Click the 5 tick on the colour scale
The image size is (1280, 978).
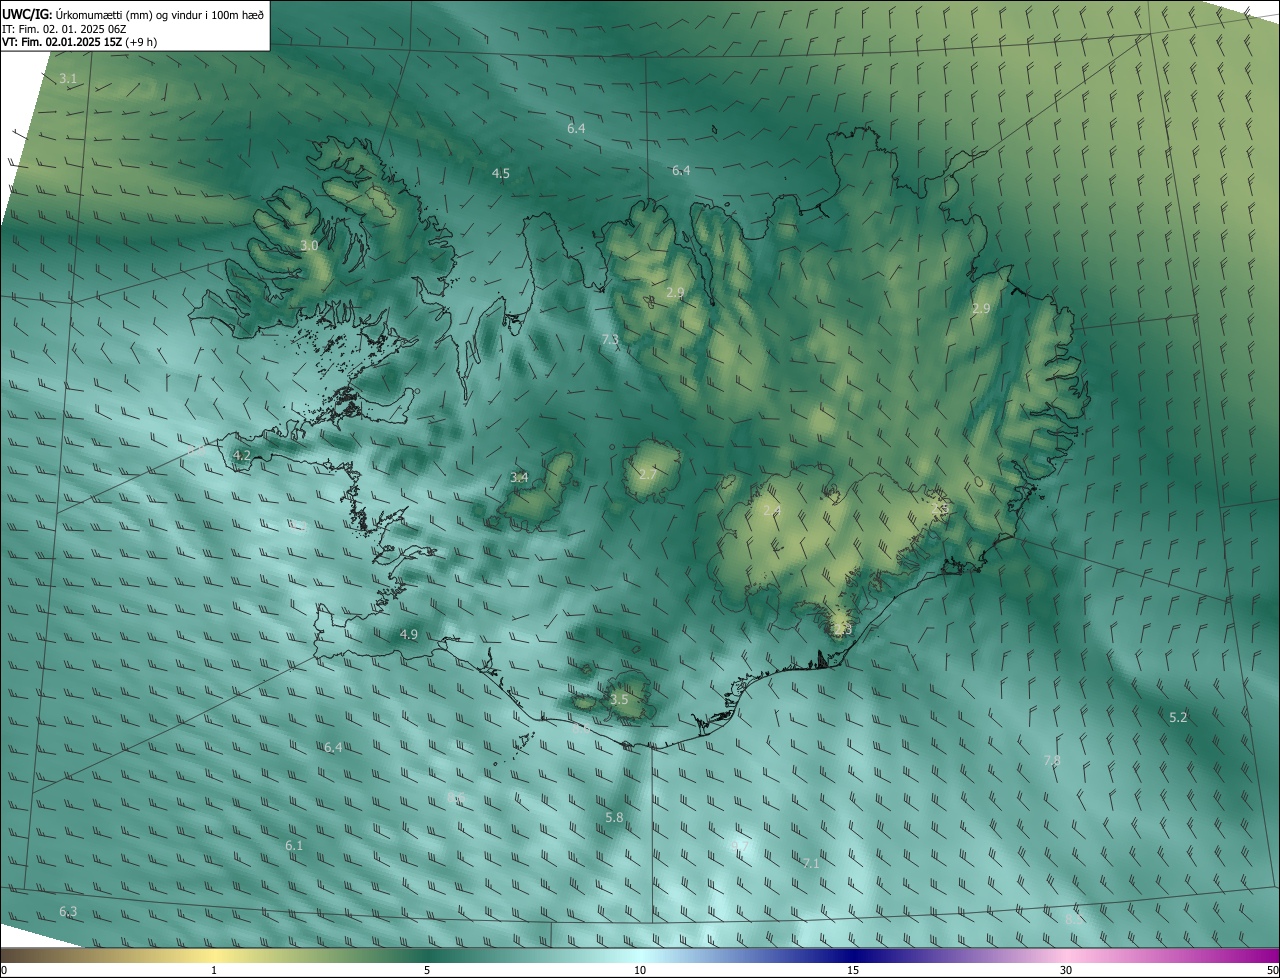427,971
